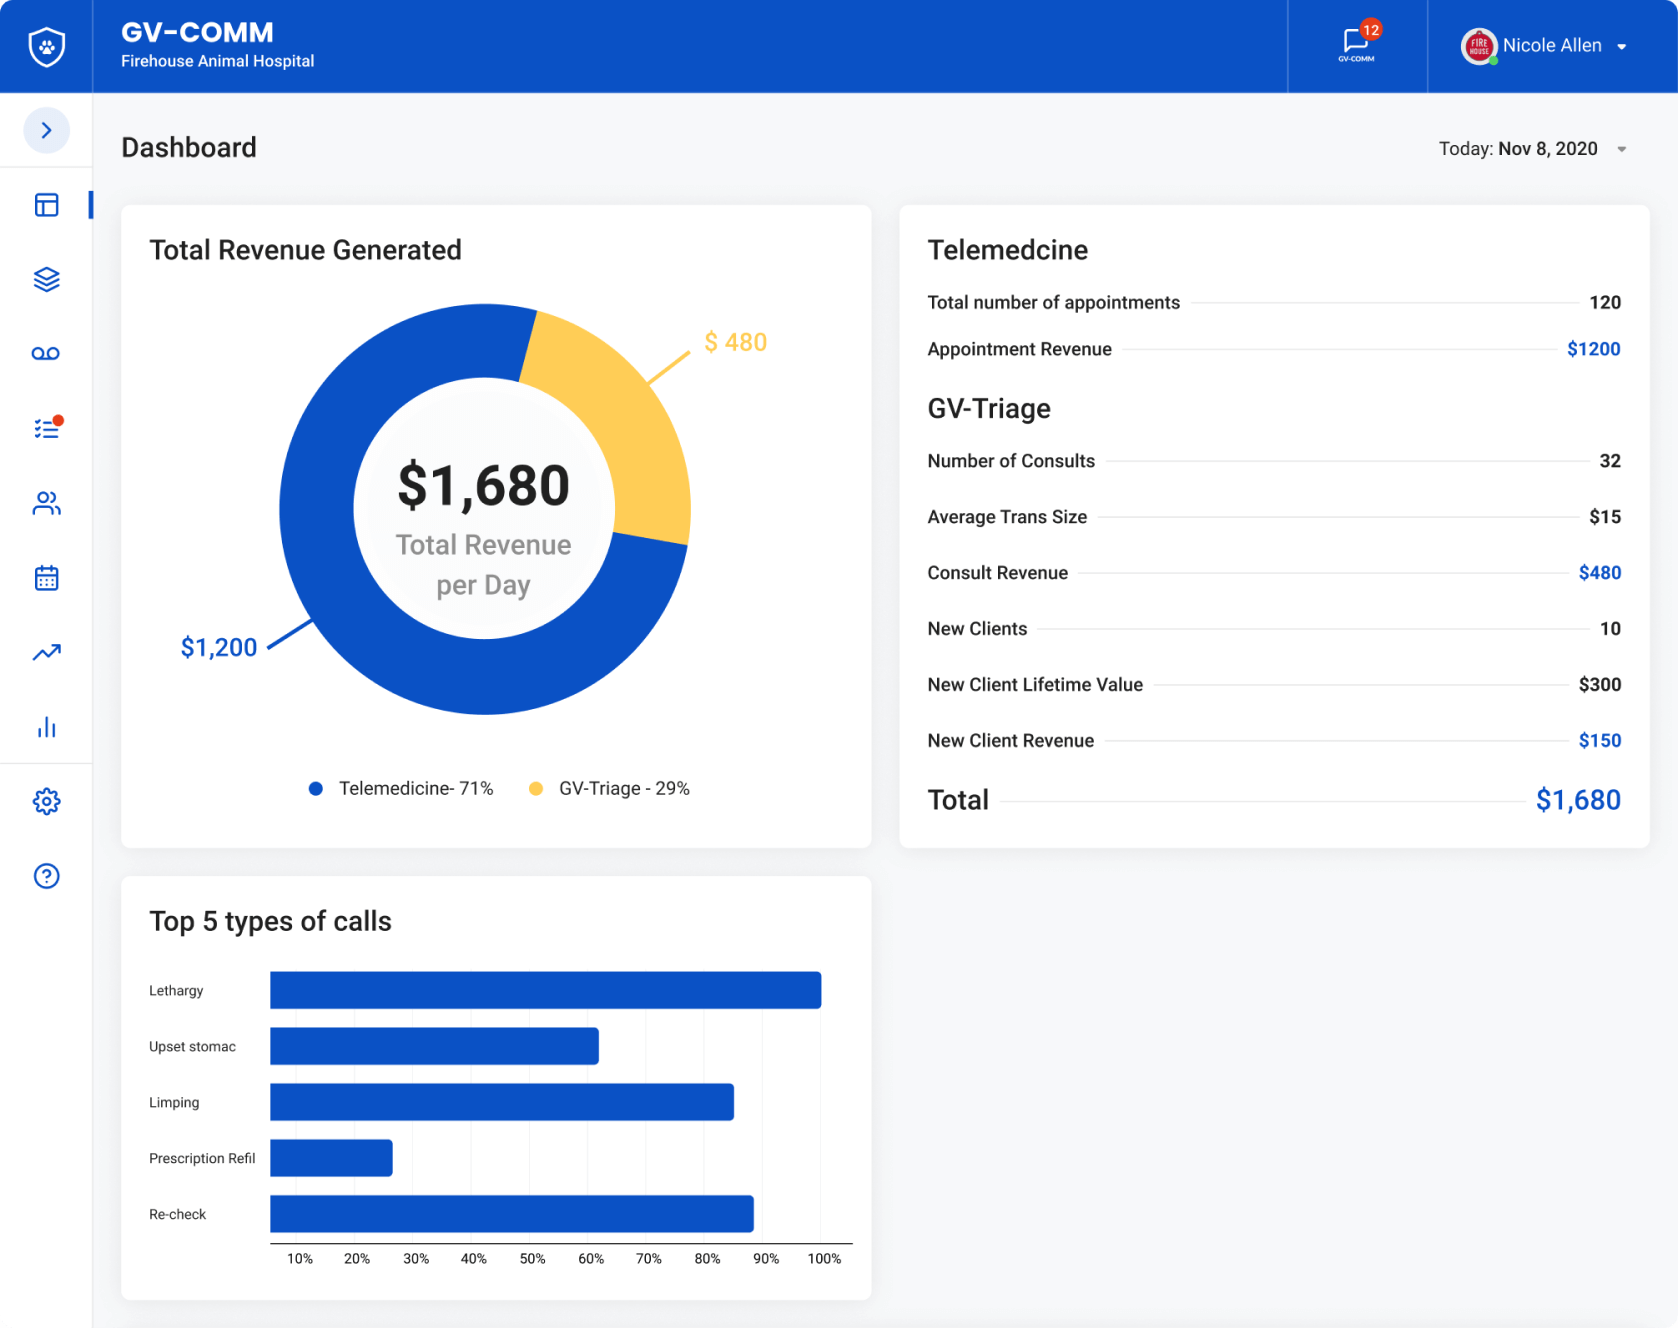1678x1328 pixels.
Task: Click the Total number of appointments row label
Action: [1053, 302]
